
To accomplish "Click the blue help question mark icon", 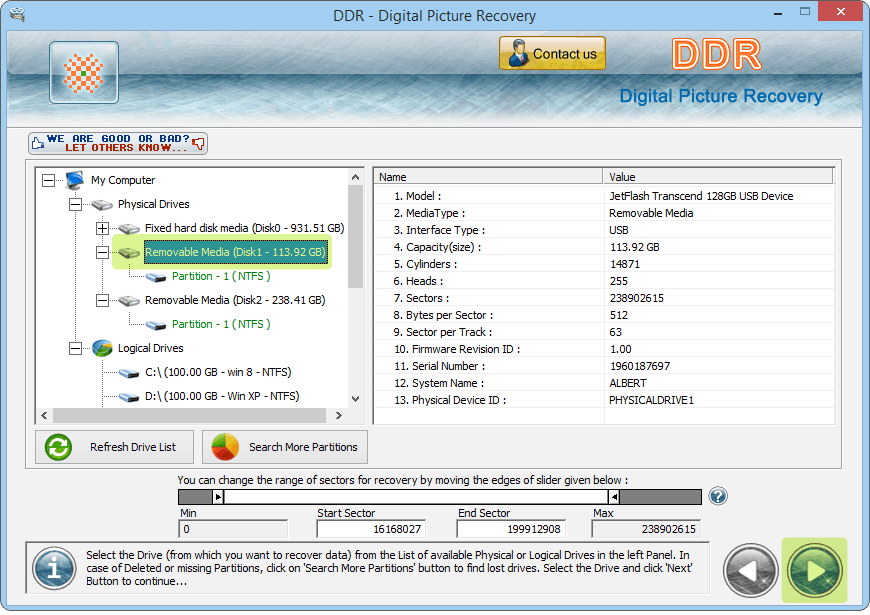I will point(718,496).
